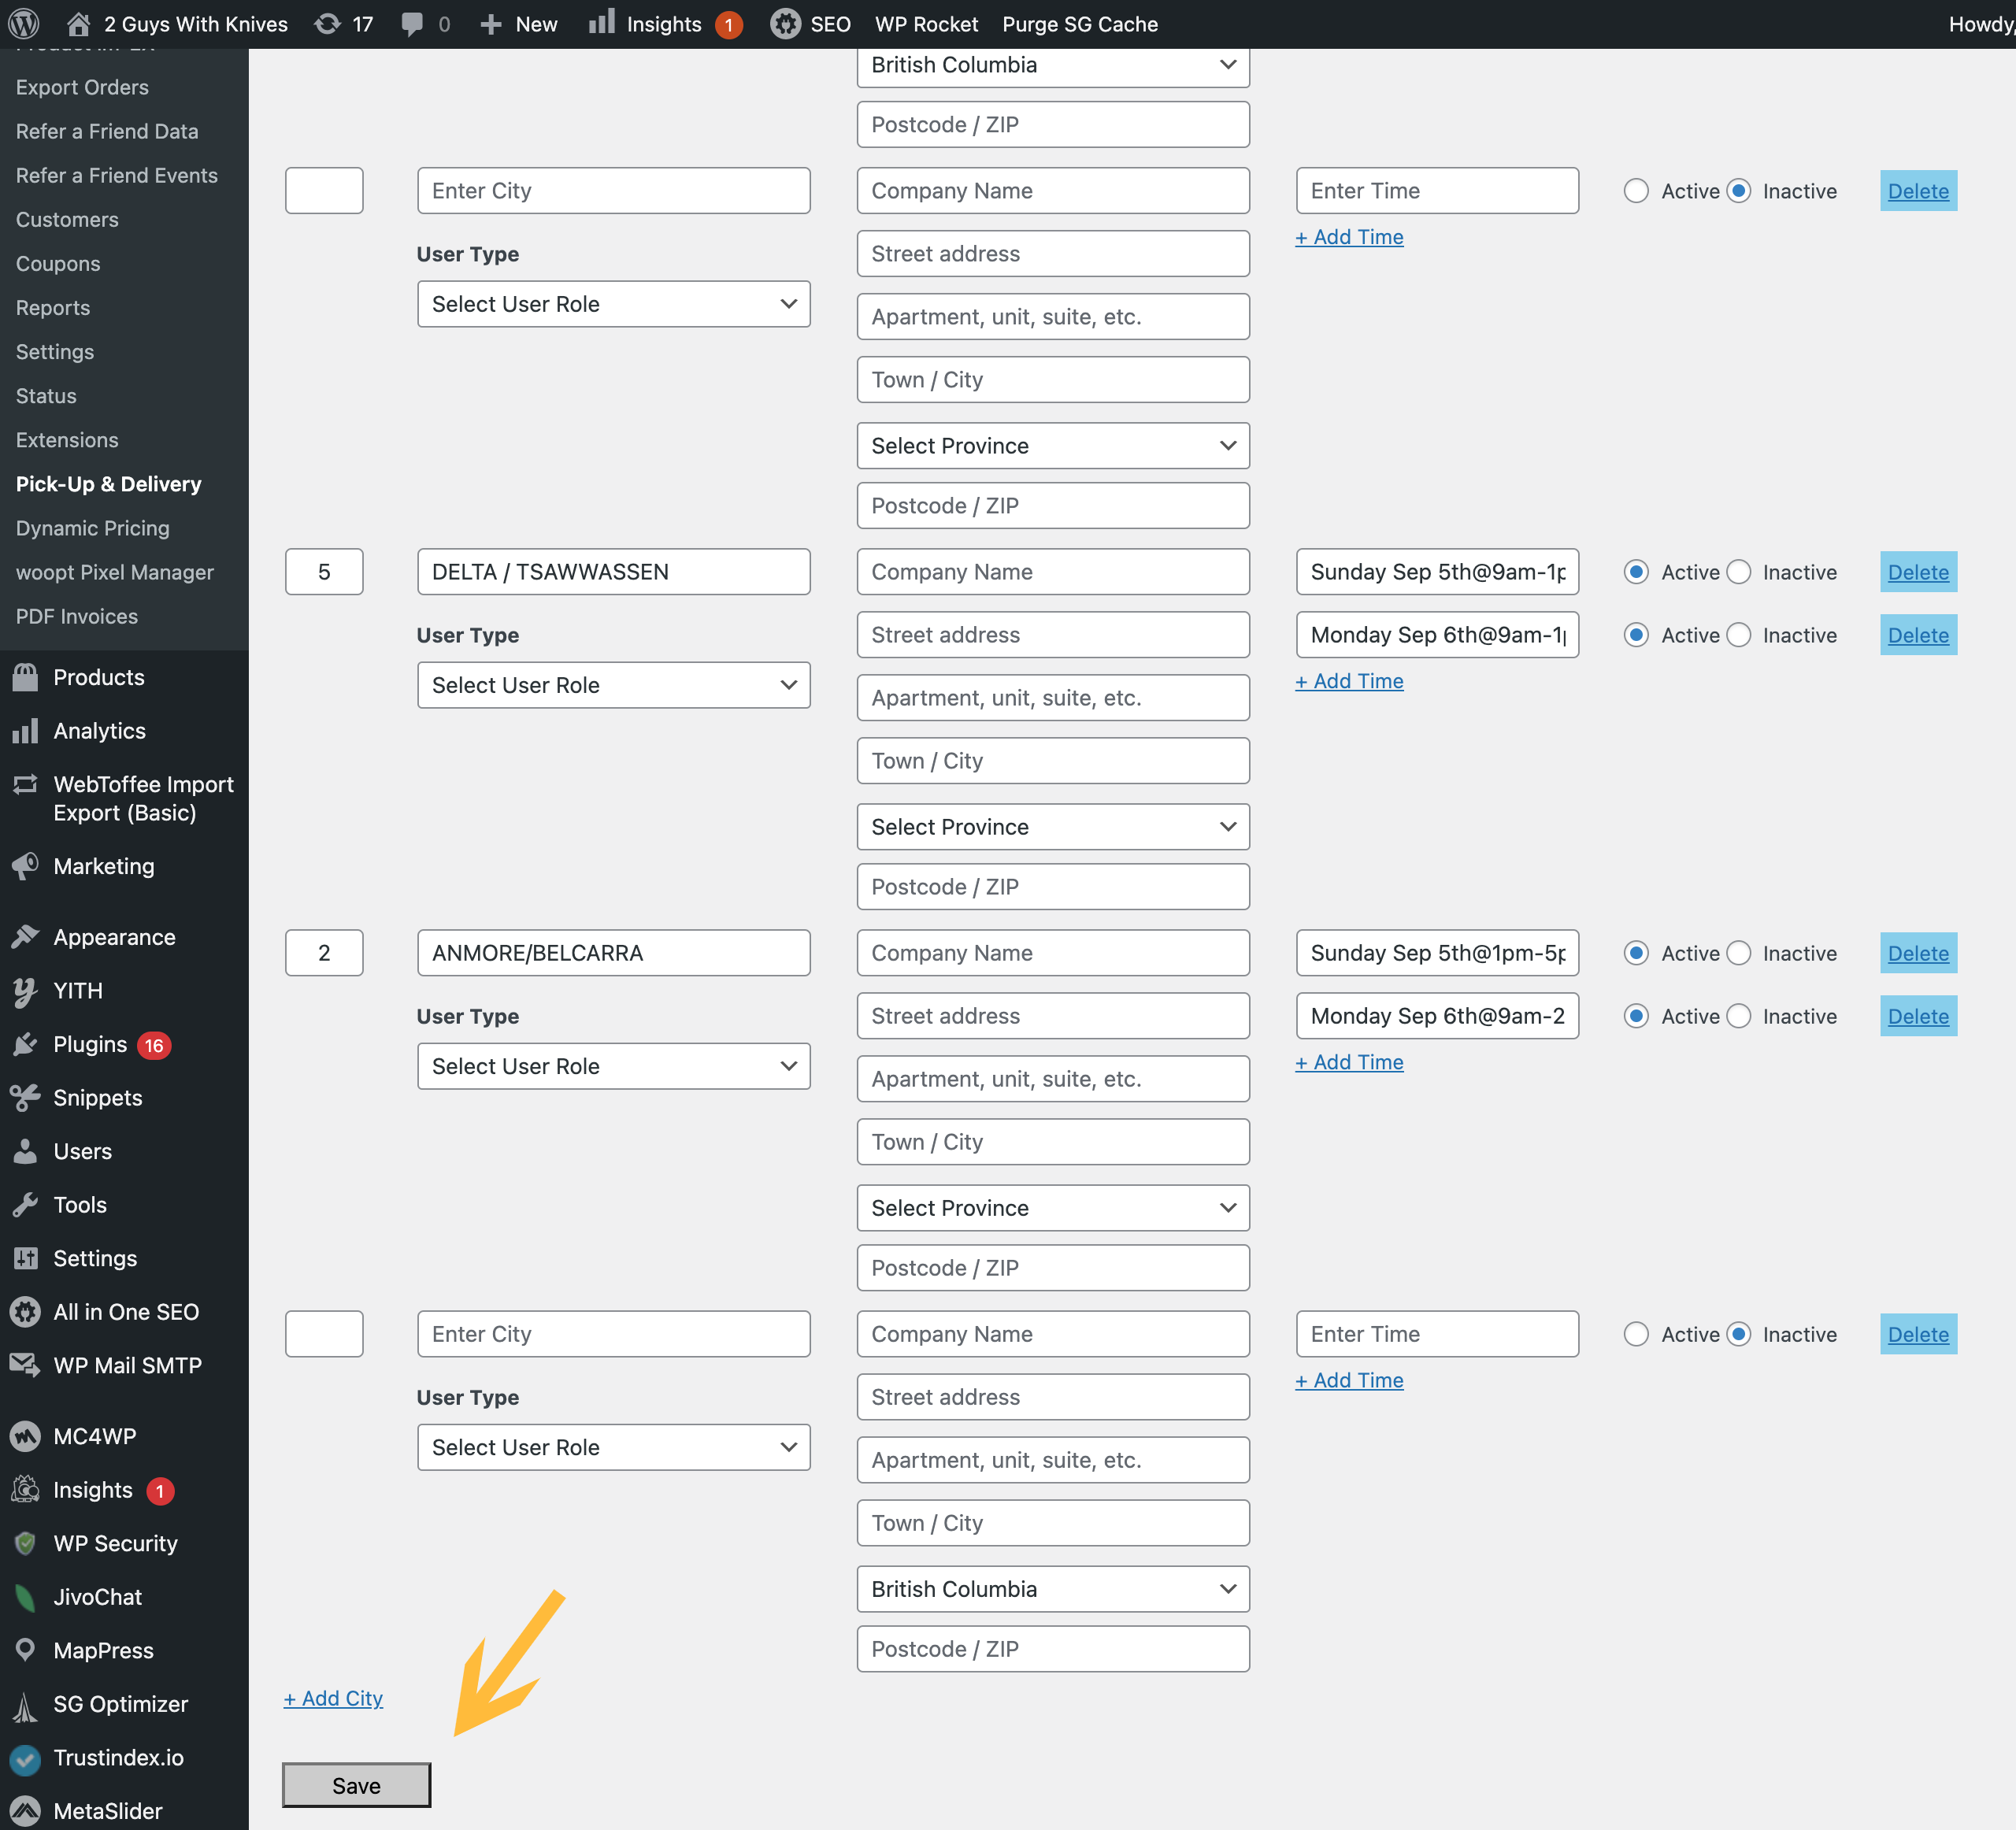Expand Select Province dropdown for ANMORE/BELCARRA
Screen dimensions: 2016x1830
pyautogui.click(x=1052, y=1208)
